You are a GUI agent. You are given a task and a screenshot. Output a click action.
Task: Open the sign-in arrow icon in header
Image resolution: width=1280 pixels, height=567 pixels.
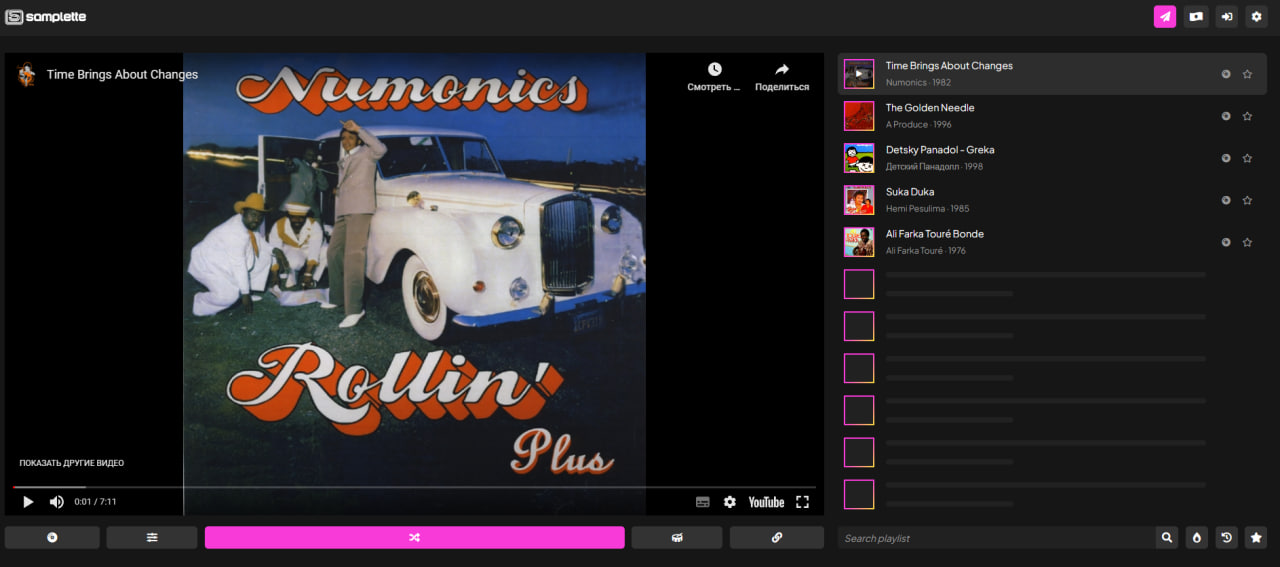point(1226,17)
